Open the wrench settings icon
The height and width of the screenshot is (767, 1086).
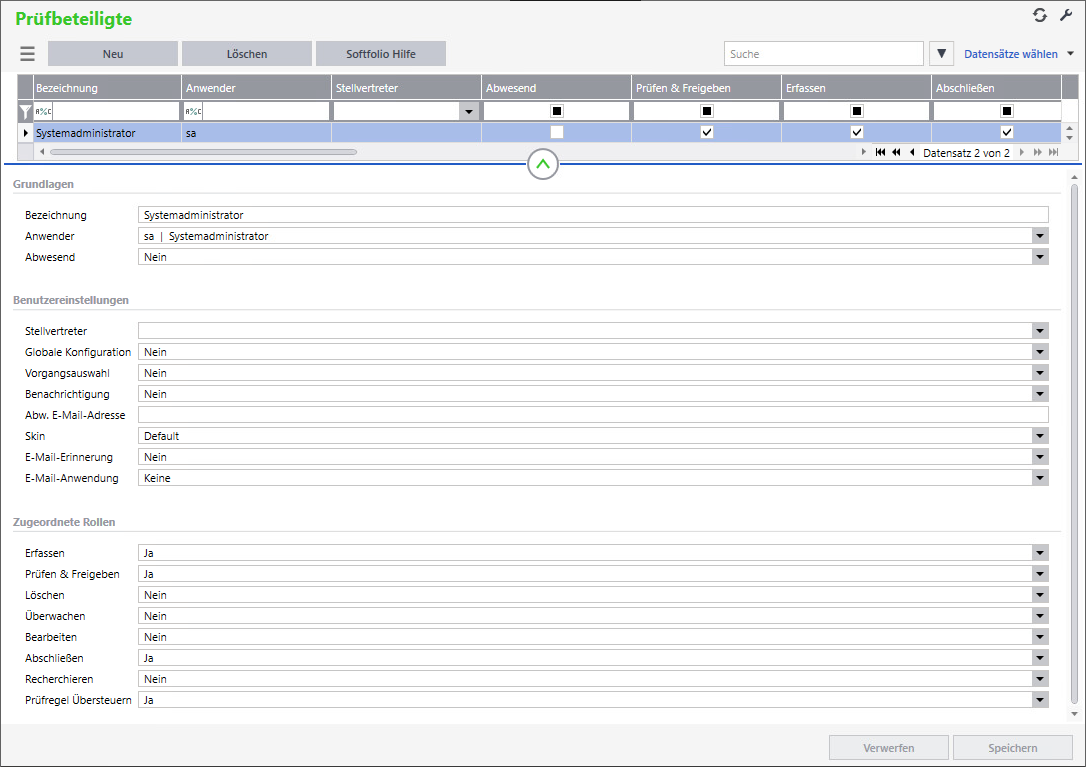click(1066, 15)
